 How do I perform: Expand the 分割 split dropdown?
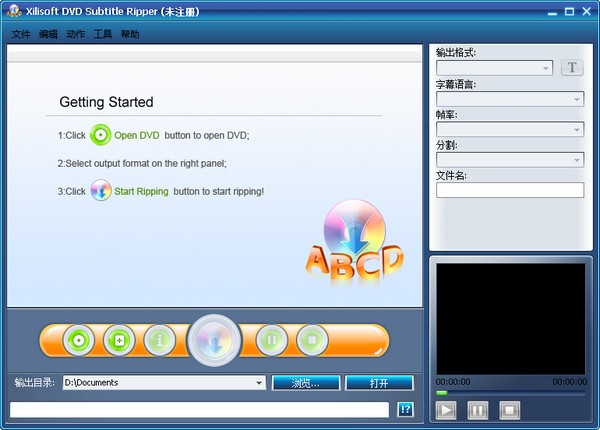pyautogui.click(x=510, y=160)
